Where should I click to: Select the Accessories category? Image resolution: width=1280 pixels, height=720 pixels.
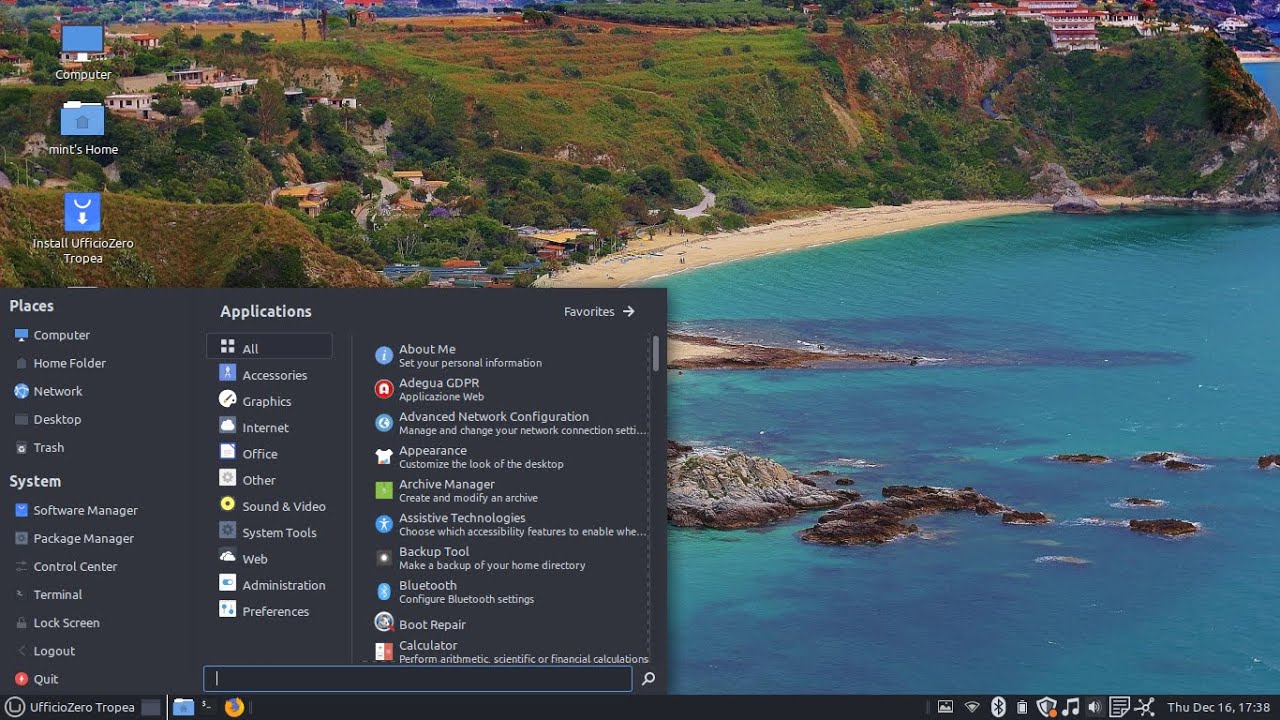click(273, 375)
